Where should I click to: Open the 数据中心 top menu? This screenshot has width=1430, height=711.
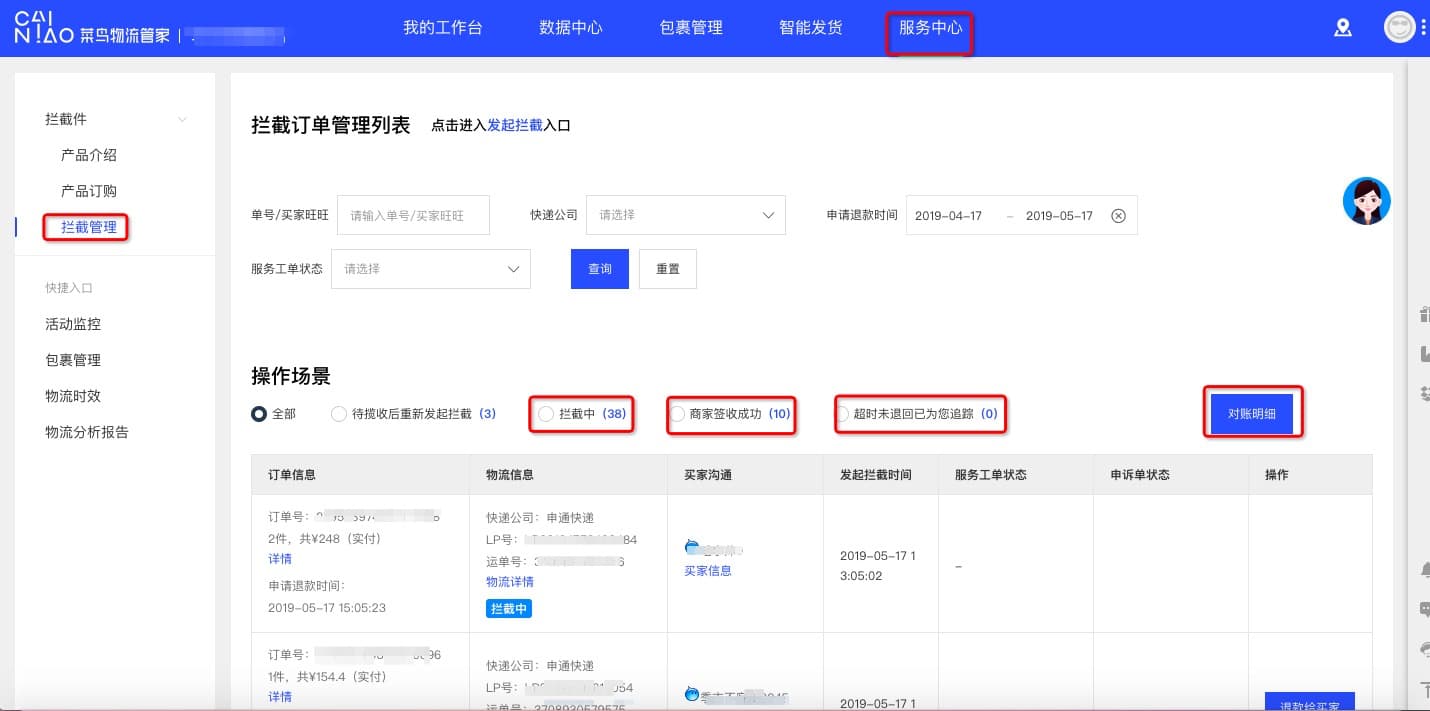pos(570,28)
